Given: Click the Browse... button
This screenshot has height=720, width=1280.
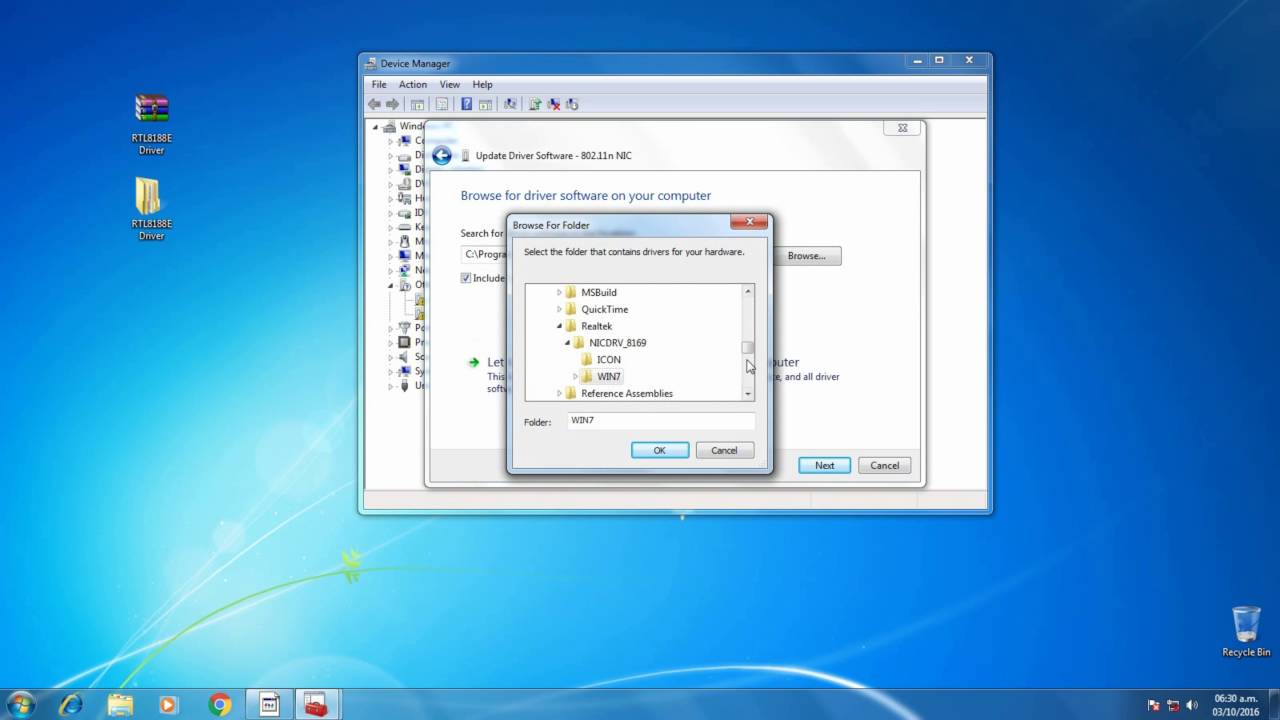Looking at the screenshot, I should point(806,256).
